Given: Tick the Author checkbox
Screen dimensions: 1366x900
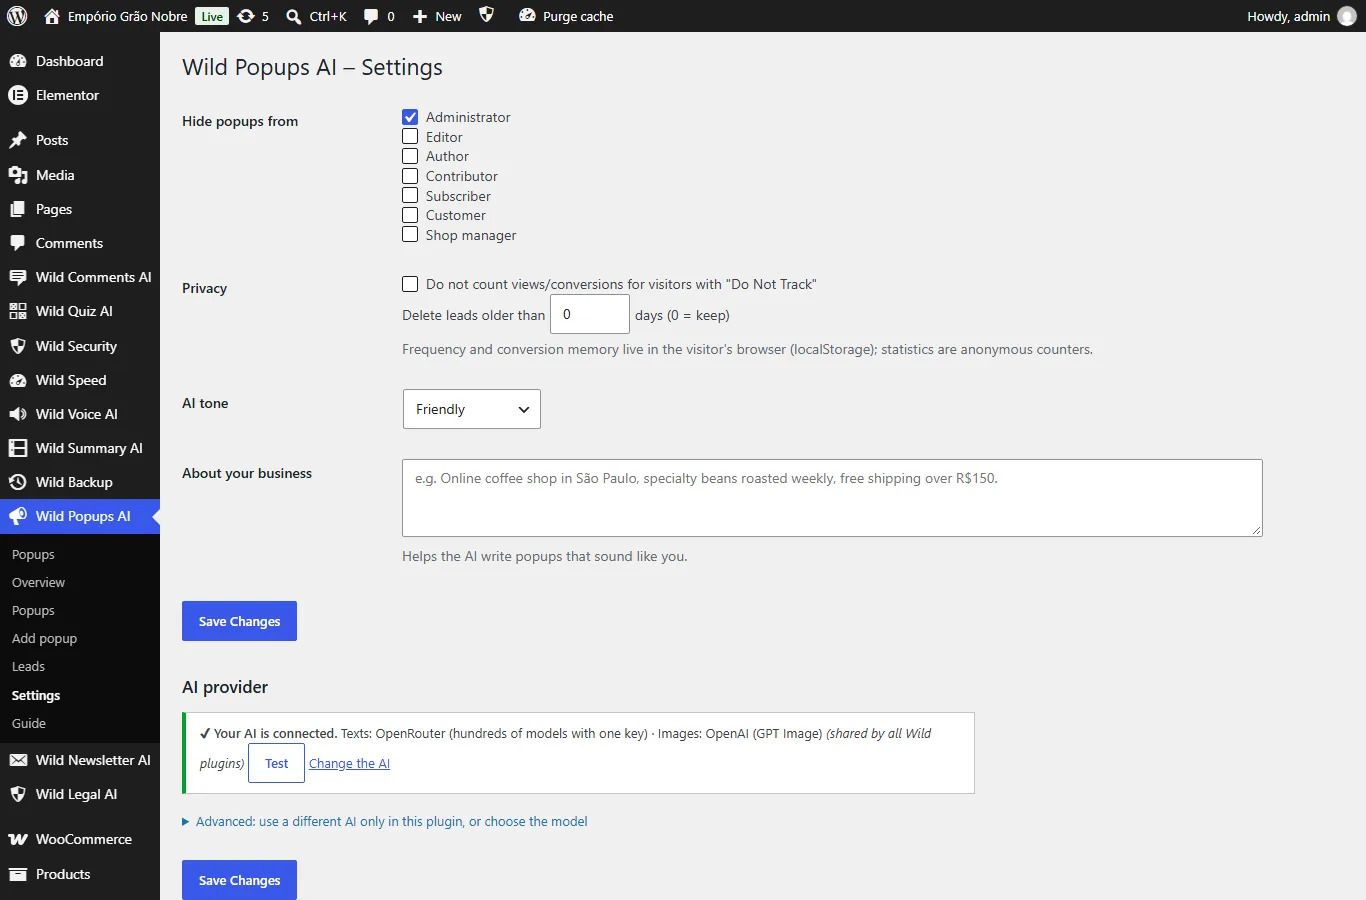Looking at the screenshot, I should (410, 156).
